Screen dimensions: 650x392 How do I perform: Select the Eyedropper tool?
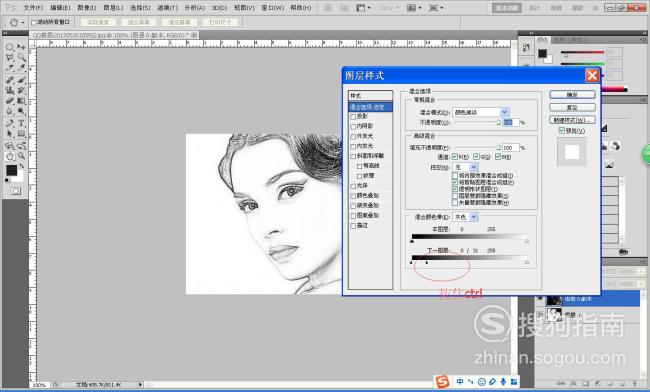[21, 68]
